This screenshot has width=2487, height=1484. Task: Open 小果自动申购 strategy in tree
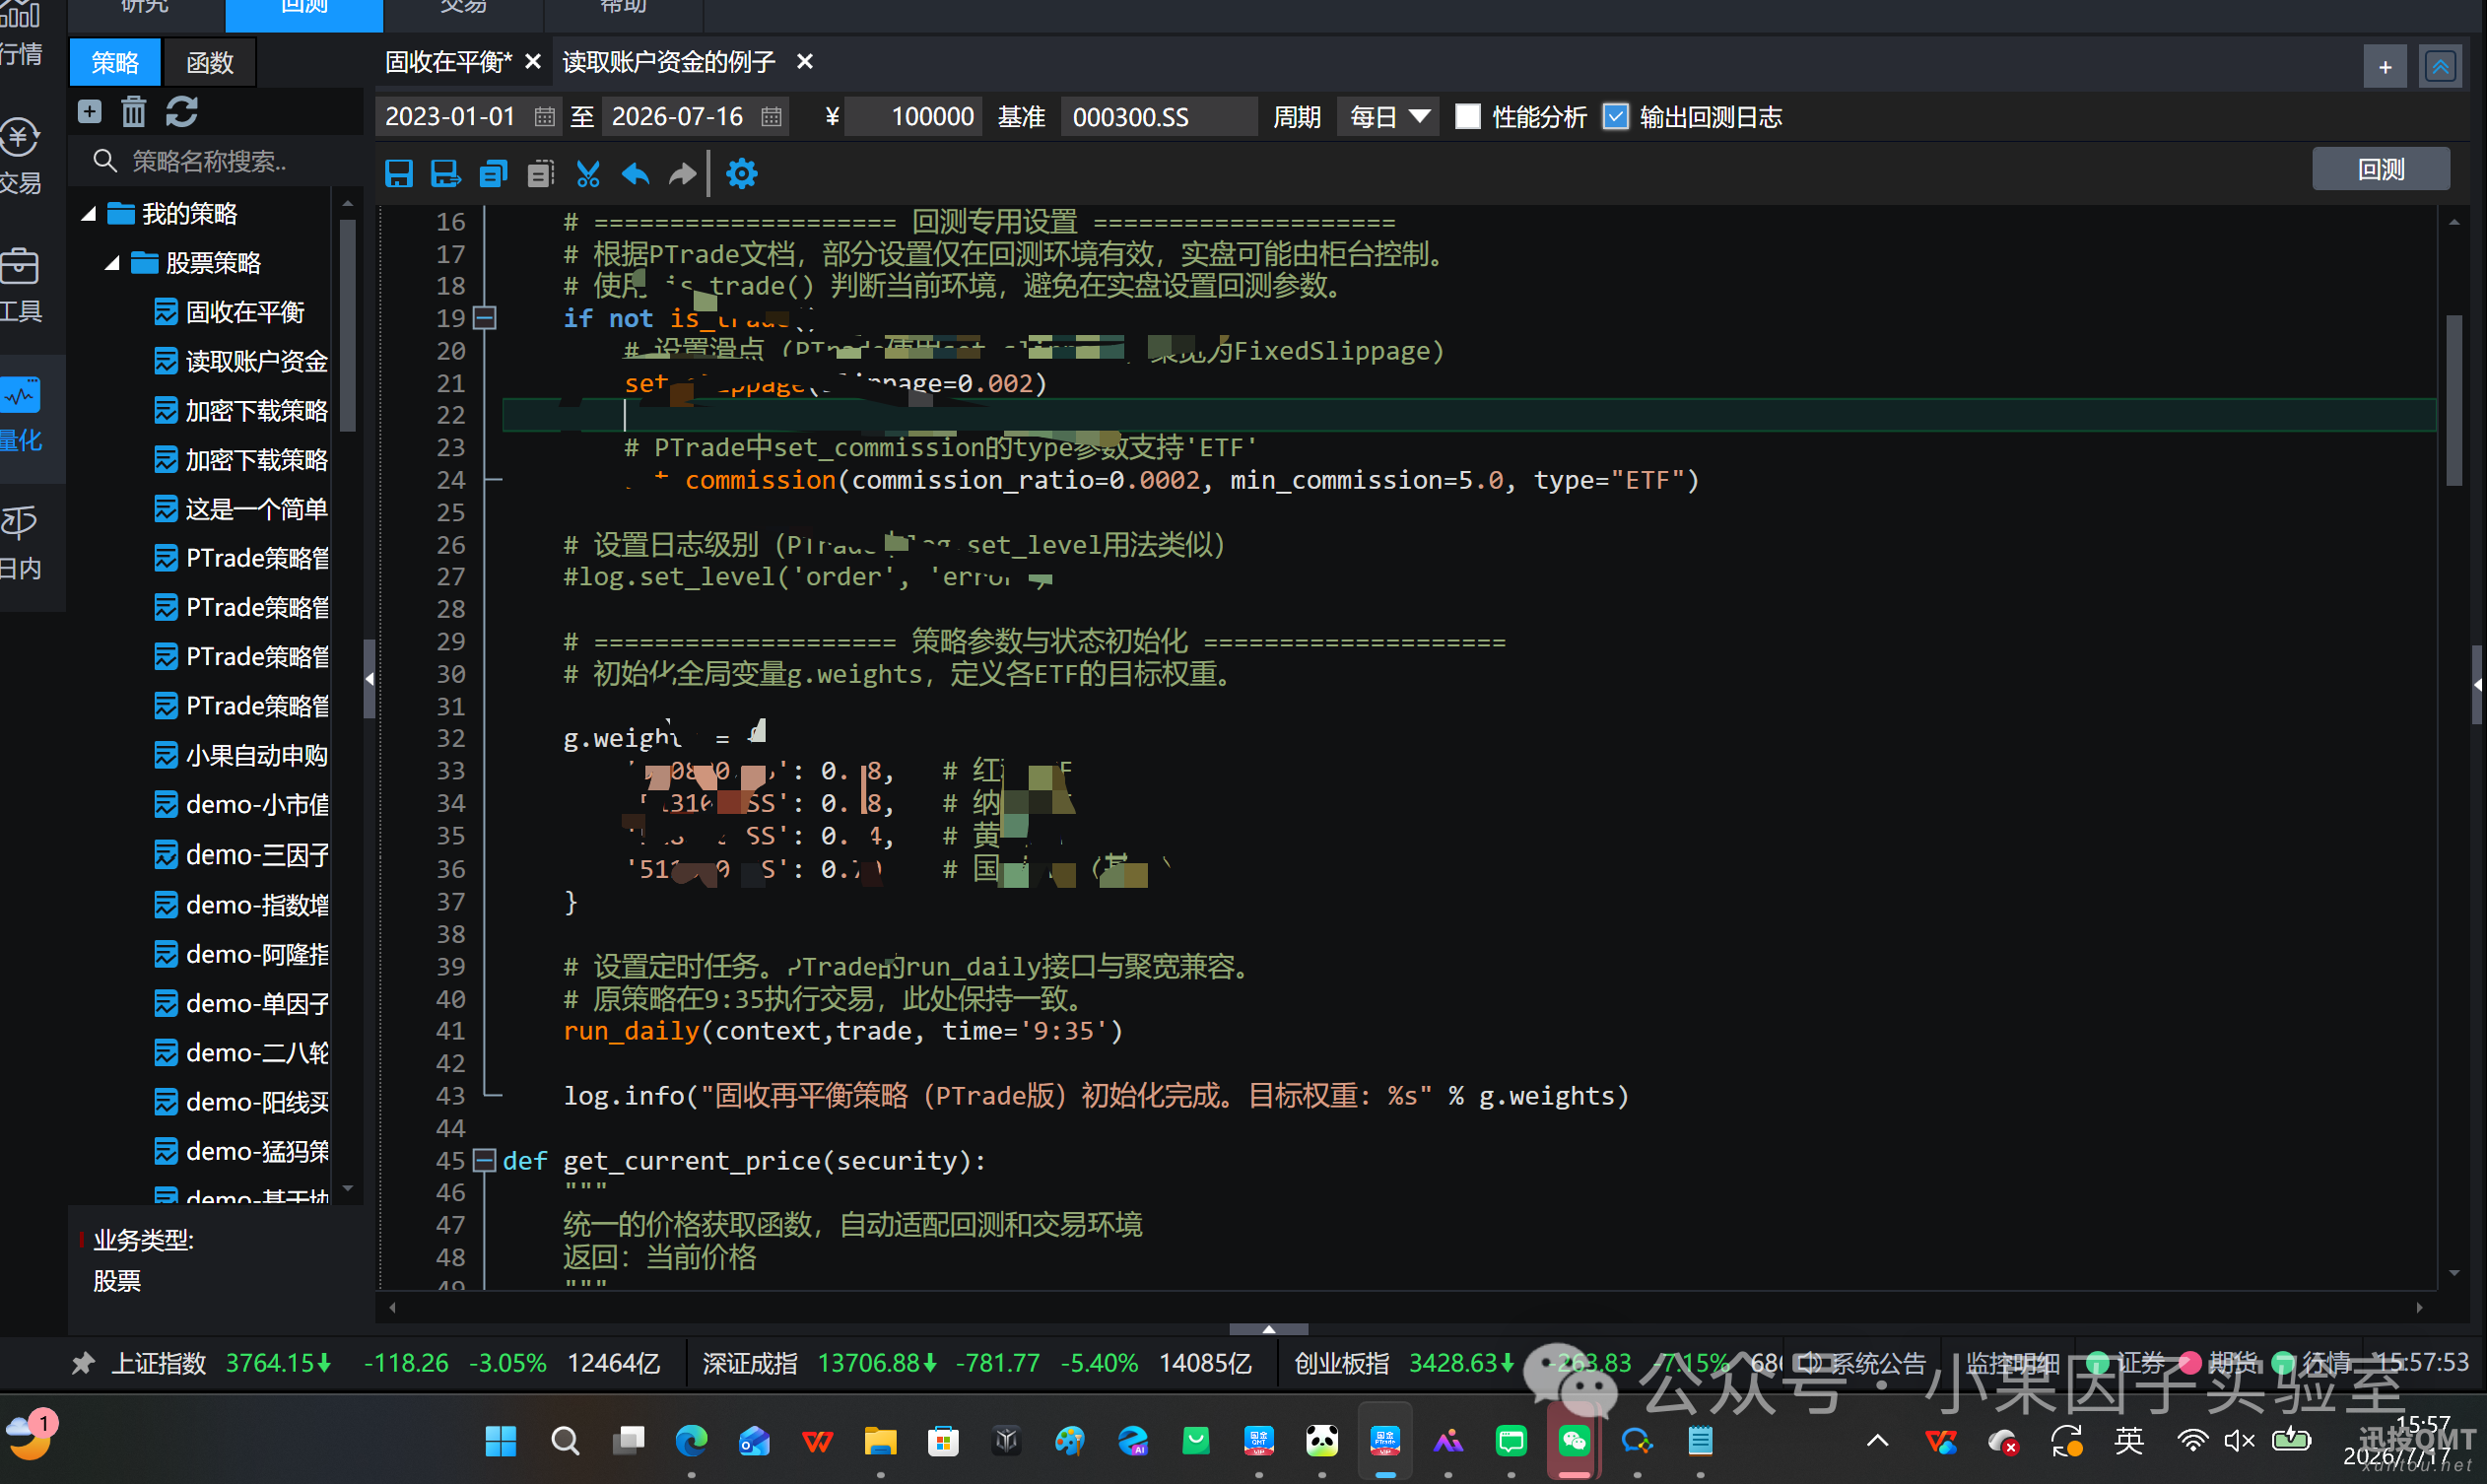[x=241, y=755]
